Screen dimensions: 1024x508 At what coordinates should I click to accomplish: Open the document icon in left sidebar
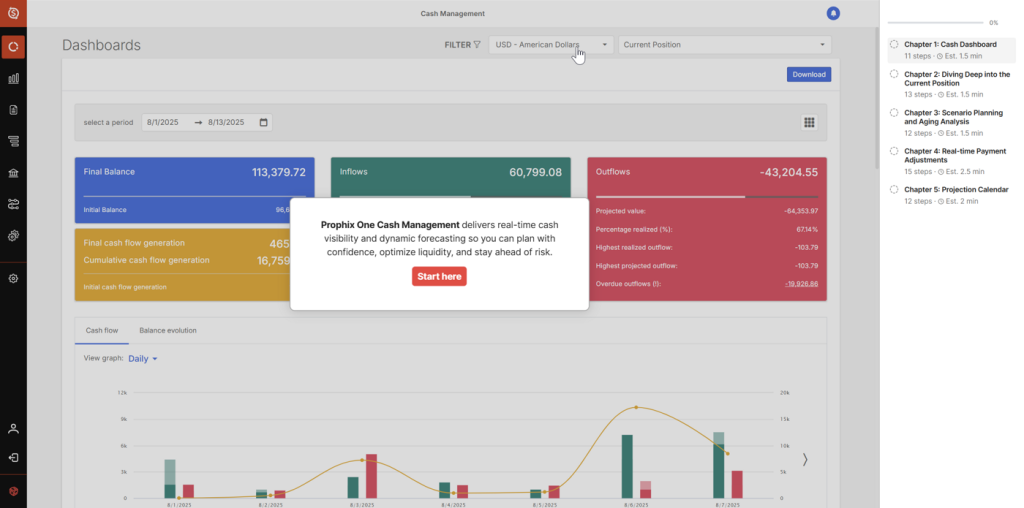pyautogui.click(x=13, y=110)
